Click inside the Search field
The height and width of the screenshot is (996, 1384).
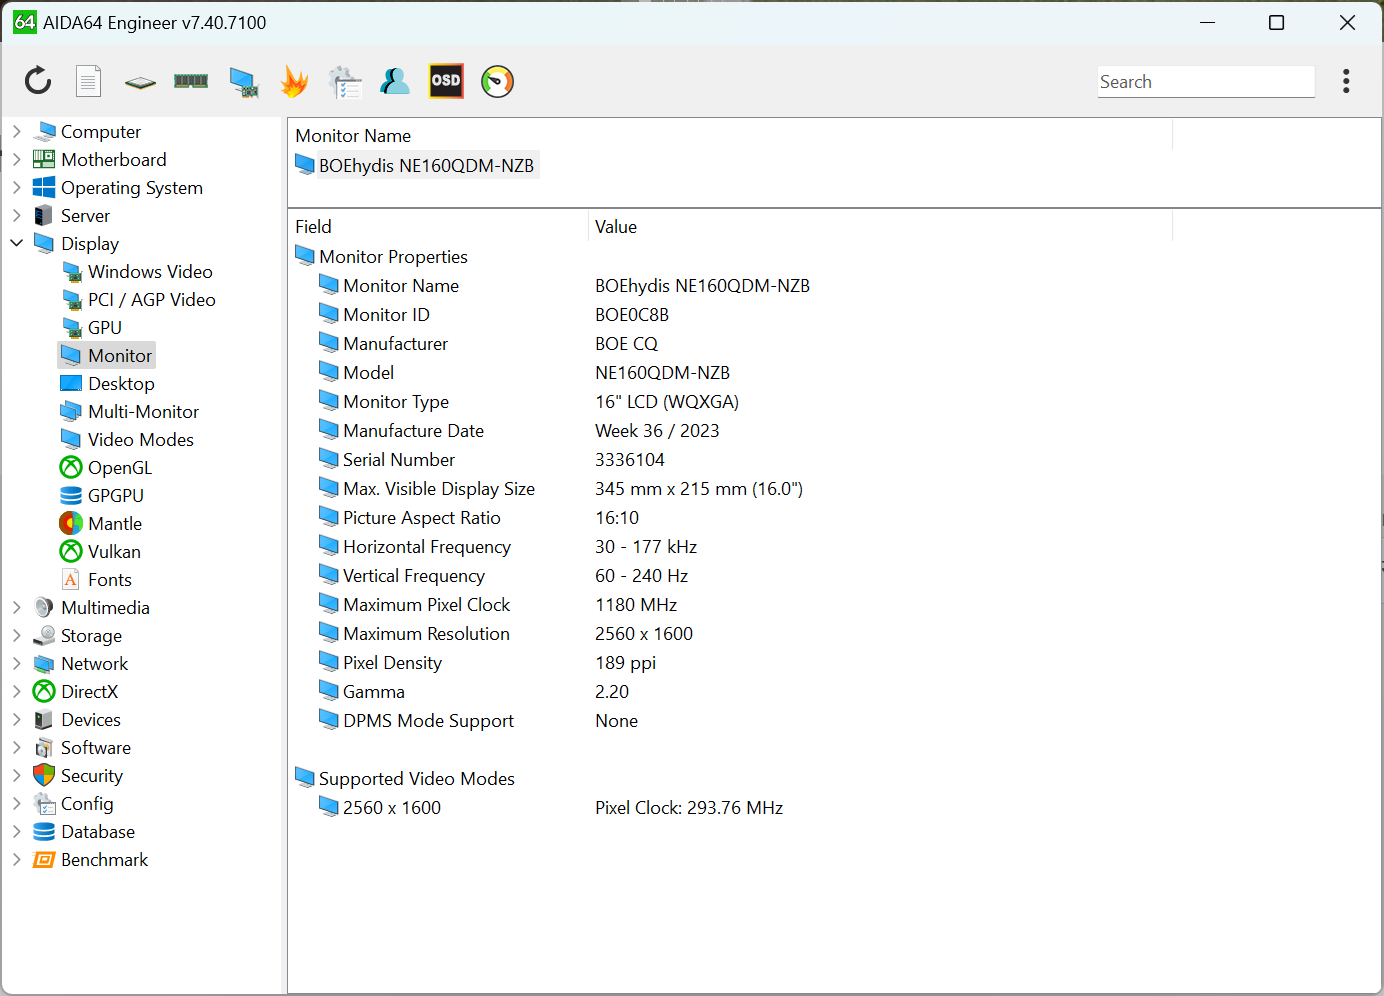(1205, 81)
